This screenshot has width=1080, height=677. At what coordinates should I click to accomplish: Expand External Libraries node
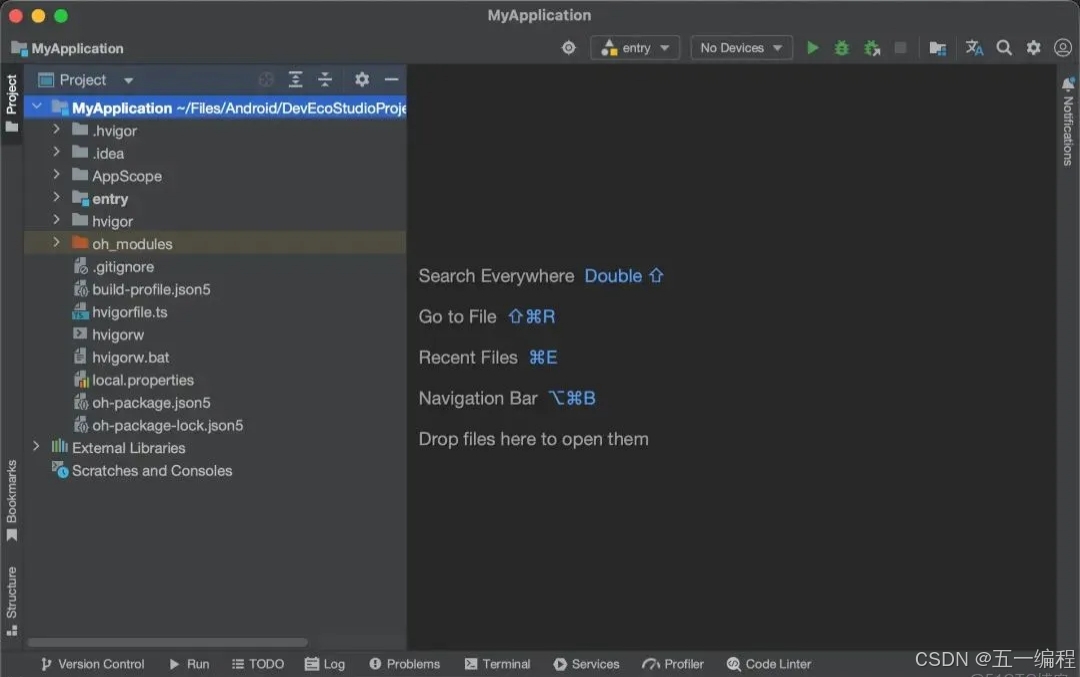(36, 447)
